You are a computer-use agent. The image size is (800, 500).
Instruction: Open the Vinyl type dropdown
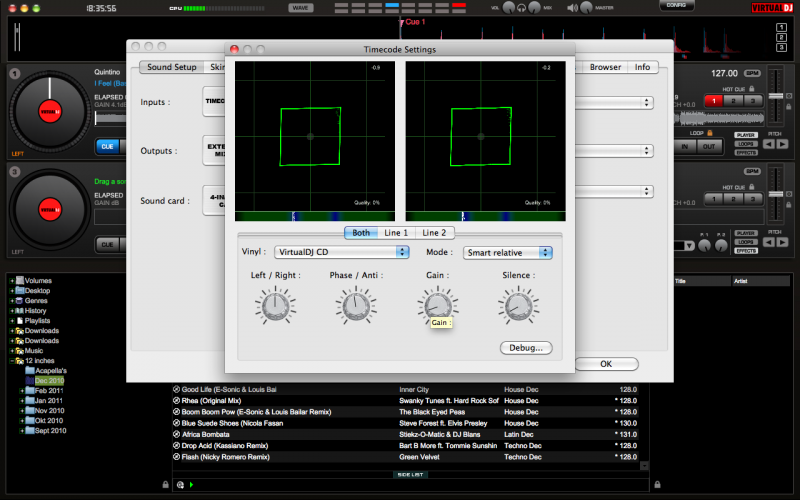341,252
